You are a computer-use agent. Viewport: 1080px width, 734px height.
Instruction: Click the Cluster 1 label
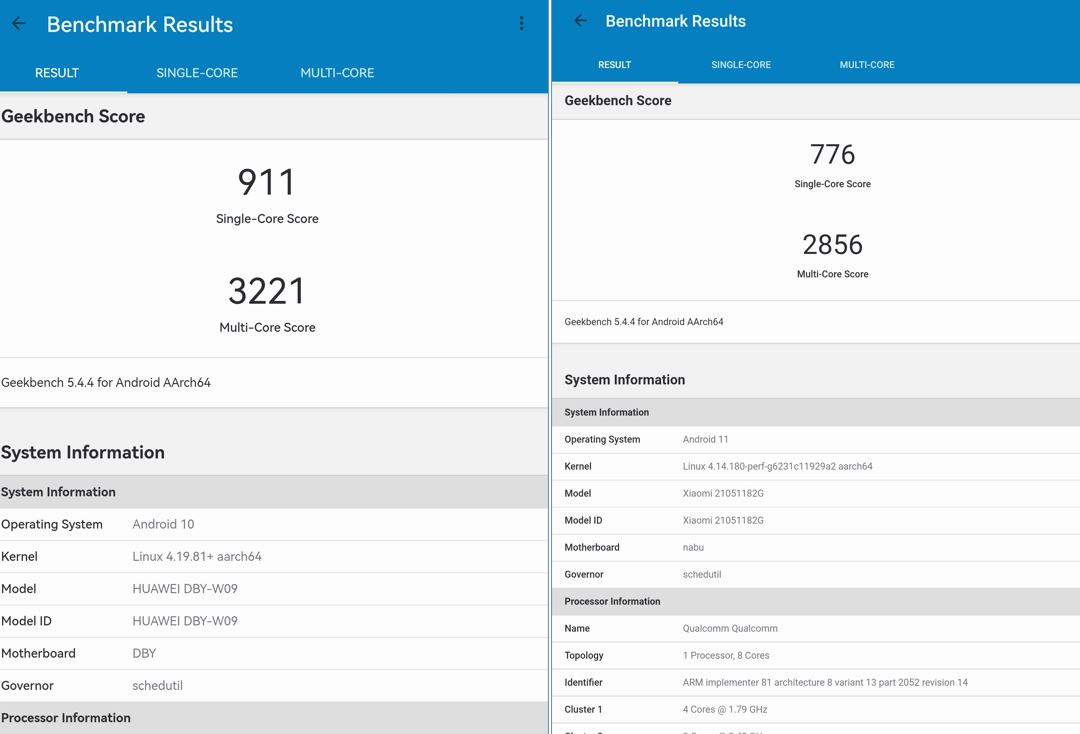[x=583, y=709]
